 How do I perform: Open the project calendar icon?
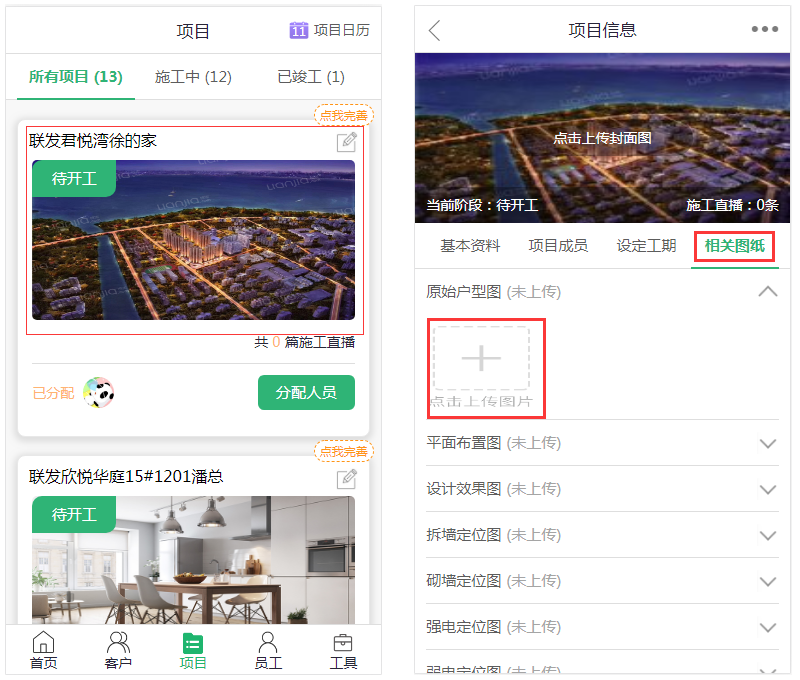298,30
